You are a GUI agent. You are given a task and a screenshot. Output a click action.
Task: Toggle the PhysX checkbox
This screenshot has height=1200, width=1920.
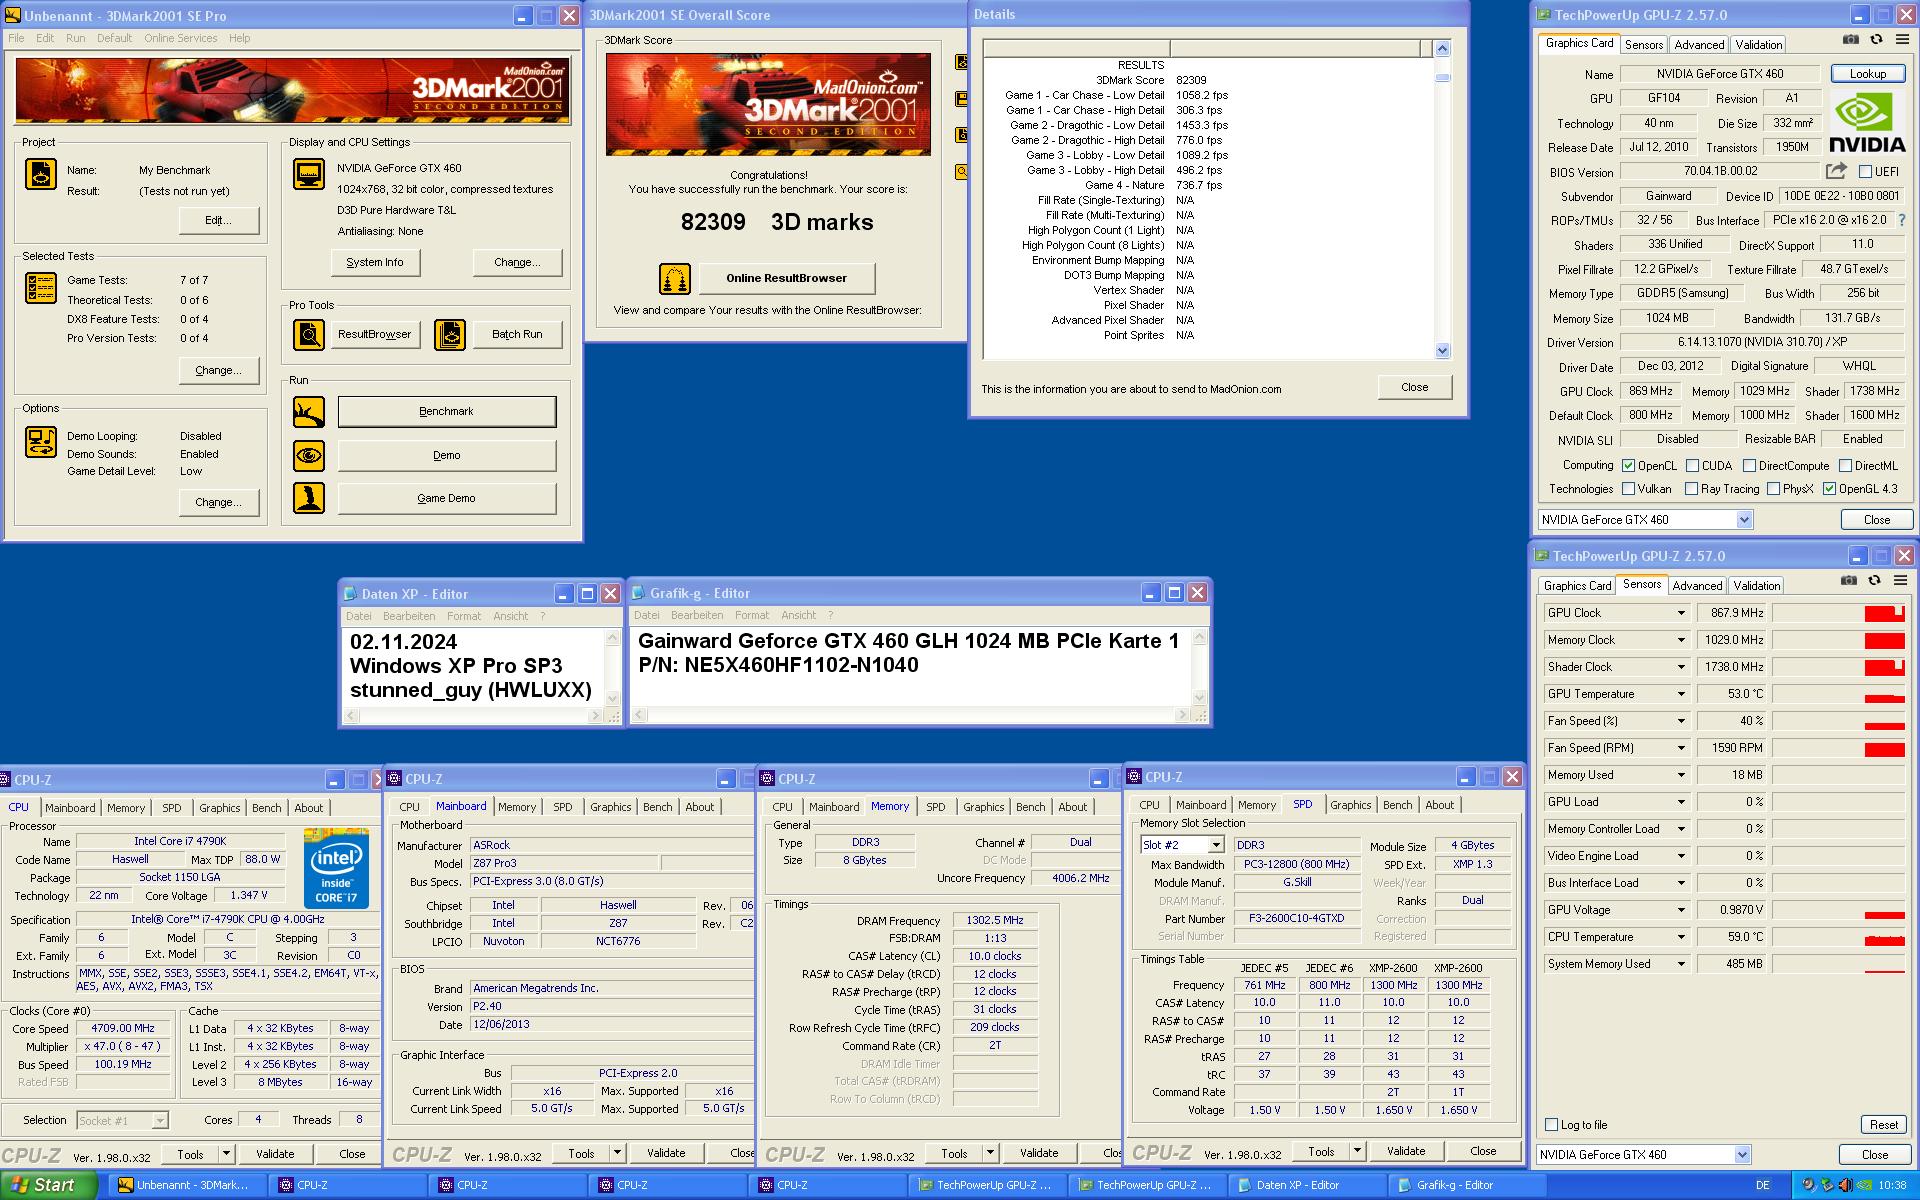point(1773,489)
